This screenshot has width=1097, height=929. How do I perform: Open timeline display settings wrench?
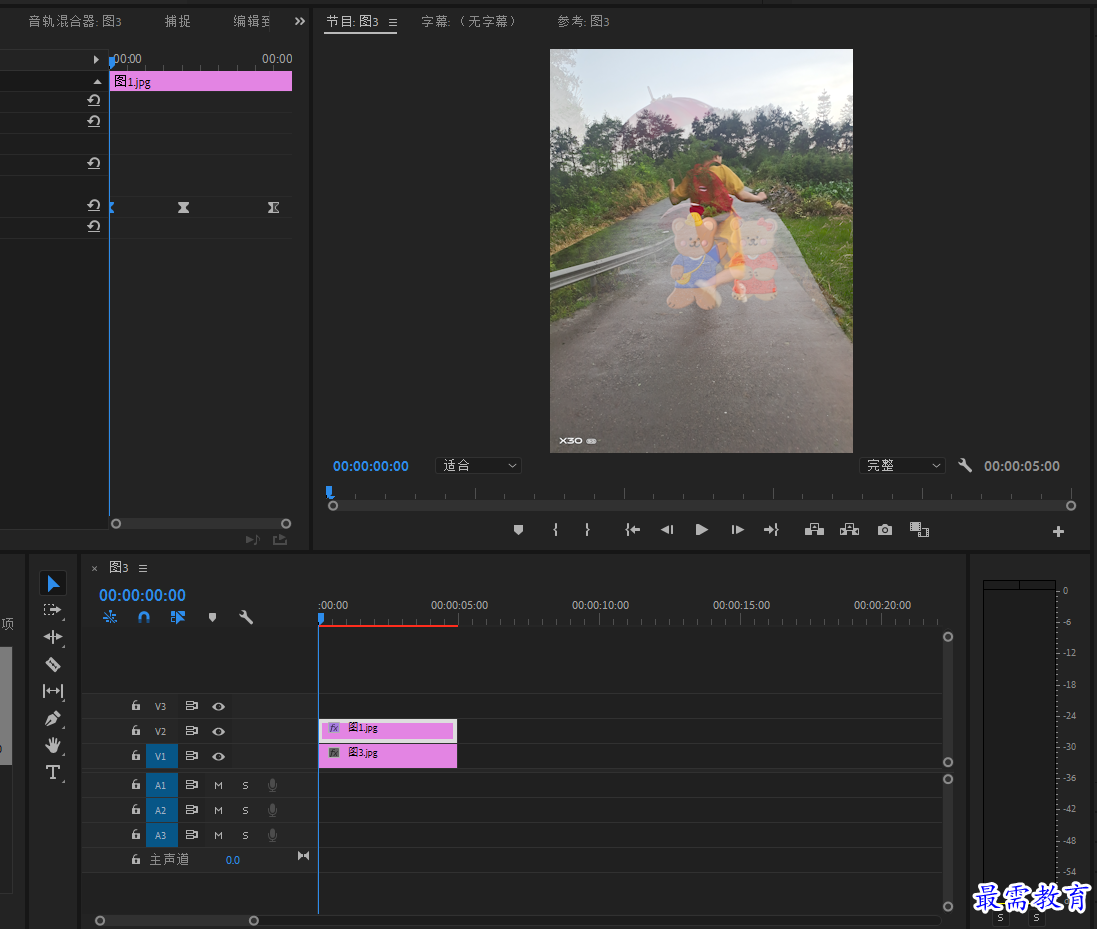pos(246,617)
